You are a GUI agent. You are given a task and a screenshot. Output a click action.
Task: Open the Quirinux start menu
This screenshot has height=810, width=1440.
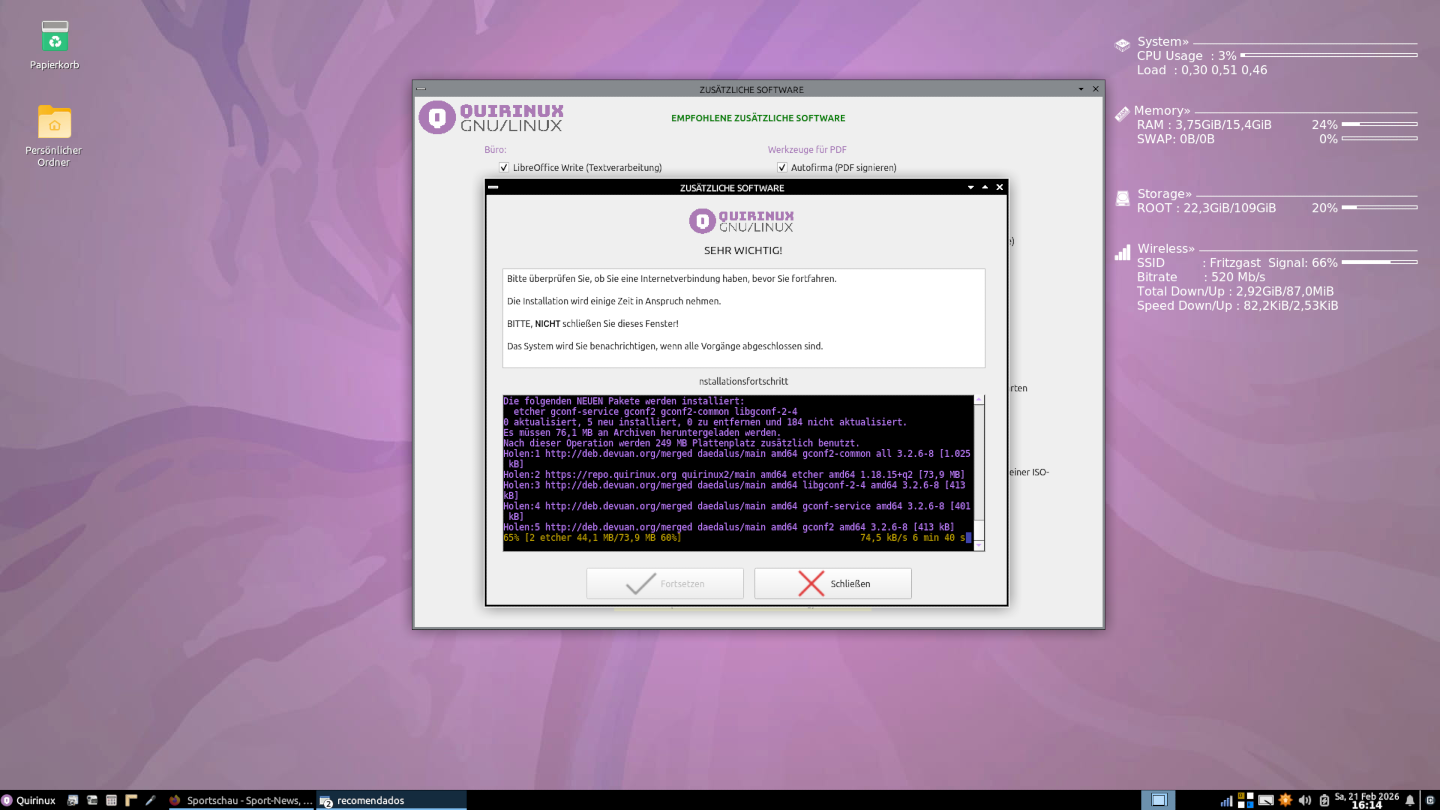tap(29, 800)
